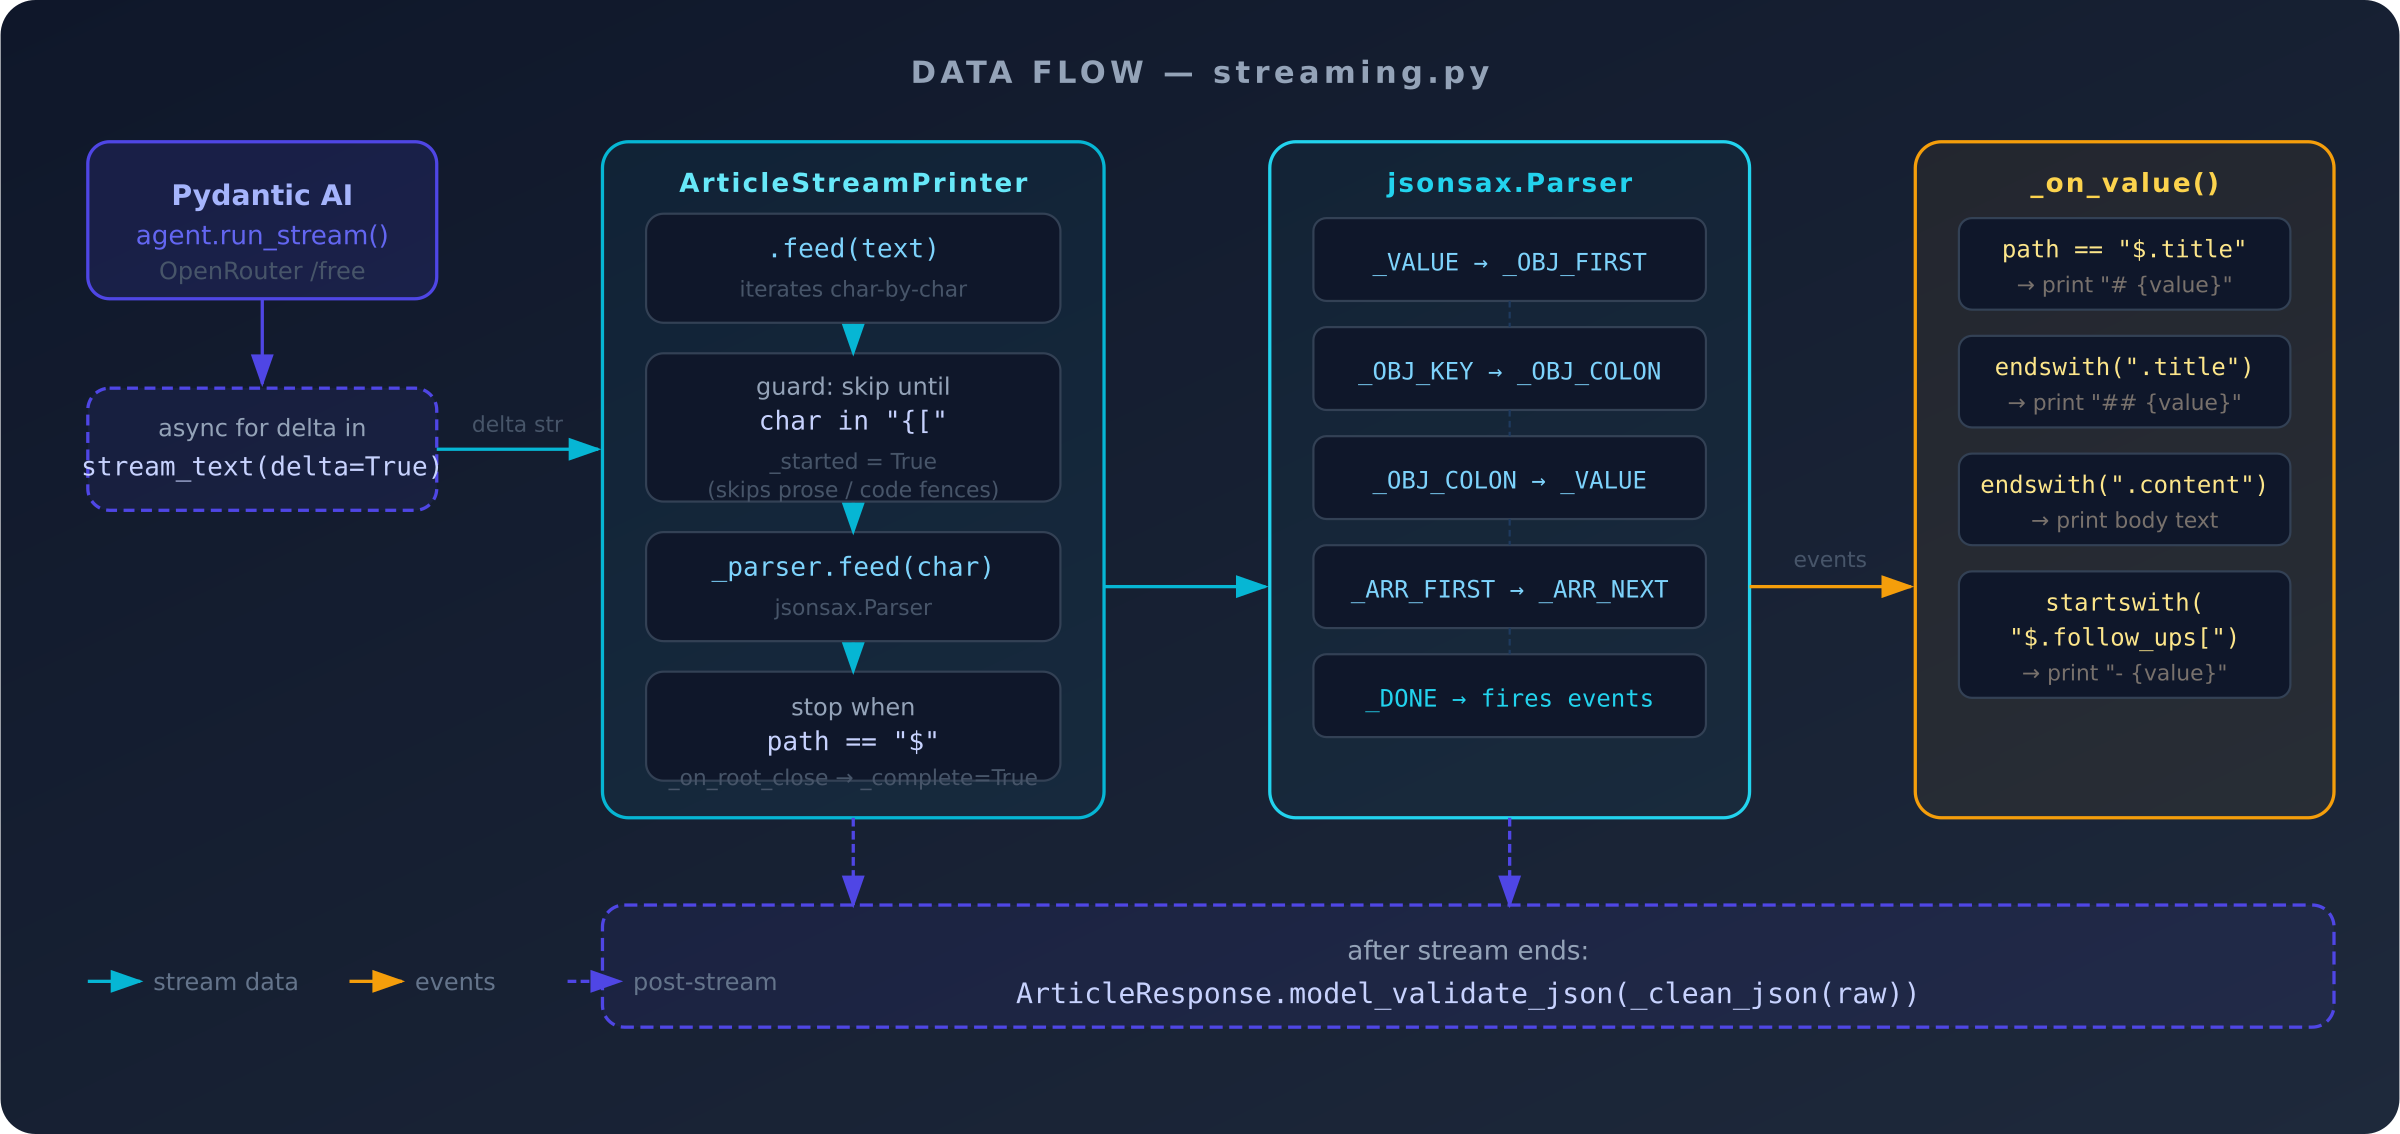This screenshot has height=1134, width=2400.
Task: Click the 'OpenRouter /free' label
Action: coord(262,271)
